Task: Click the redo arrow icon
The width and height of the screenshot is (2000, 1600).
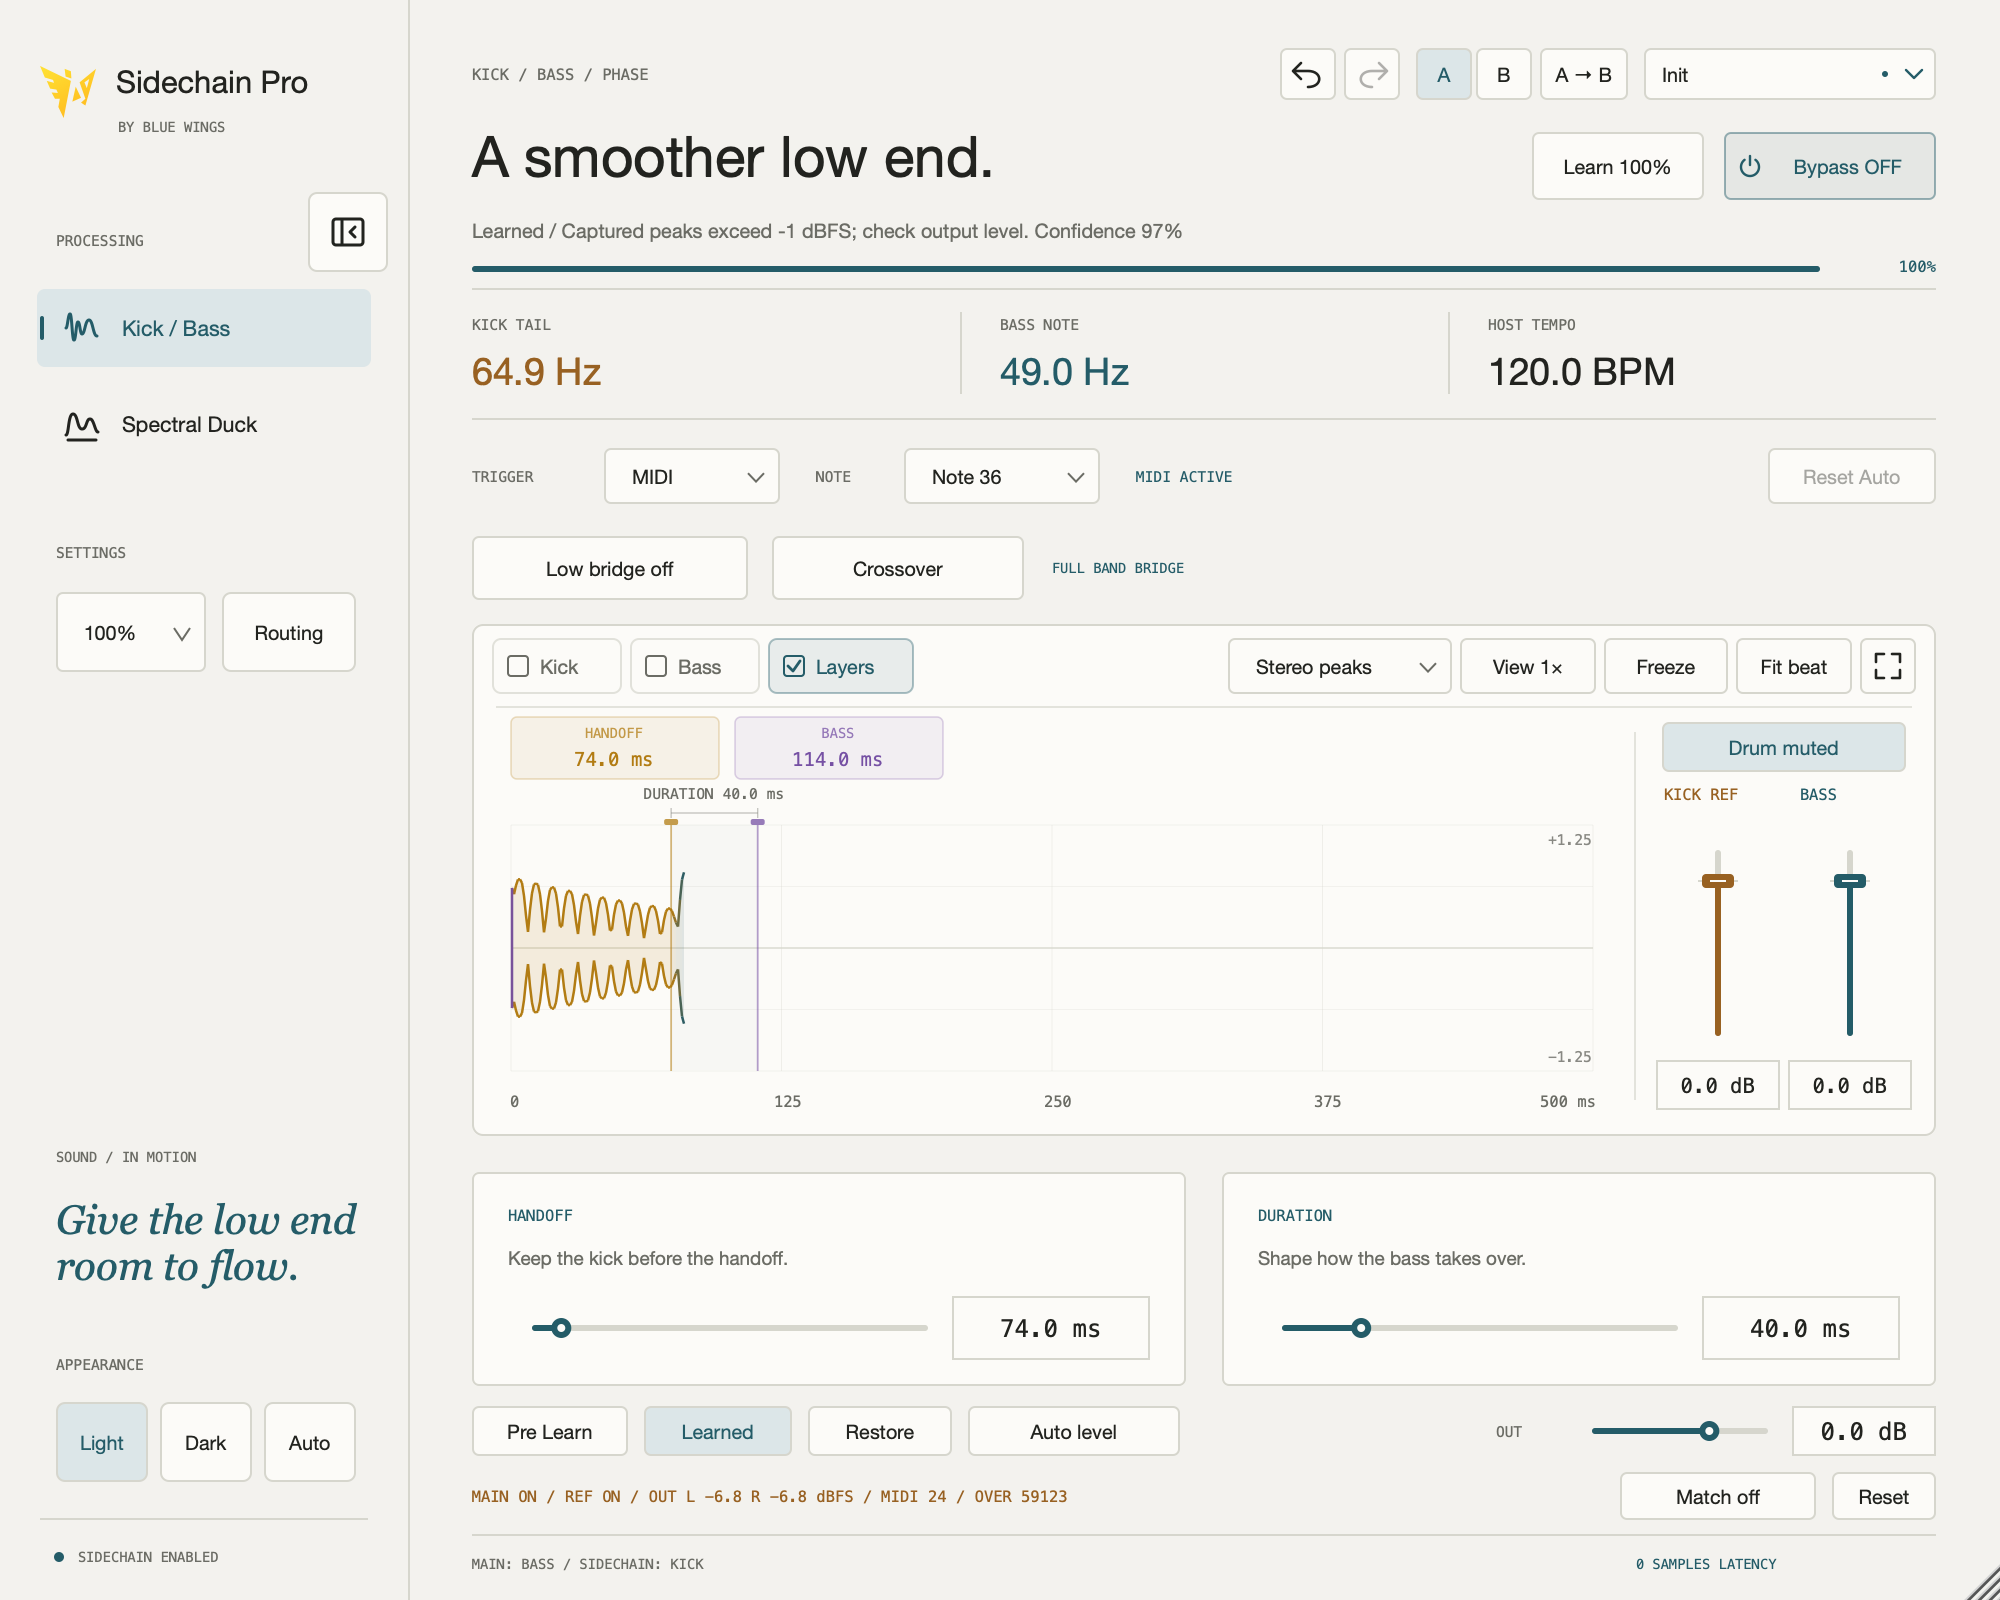Action: pyautogui.click(x=1372, y=75)
